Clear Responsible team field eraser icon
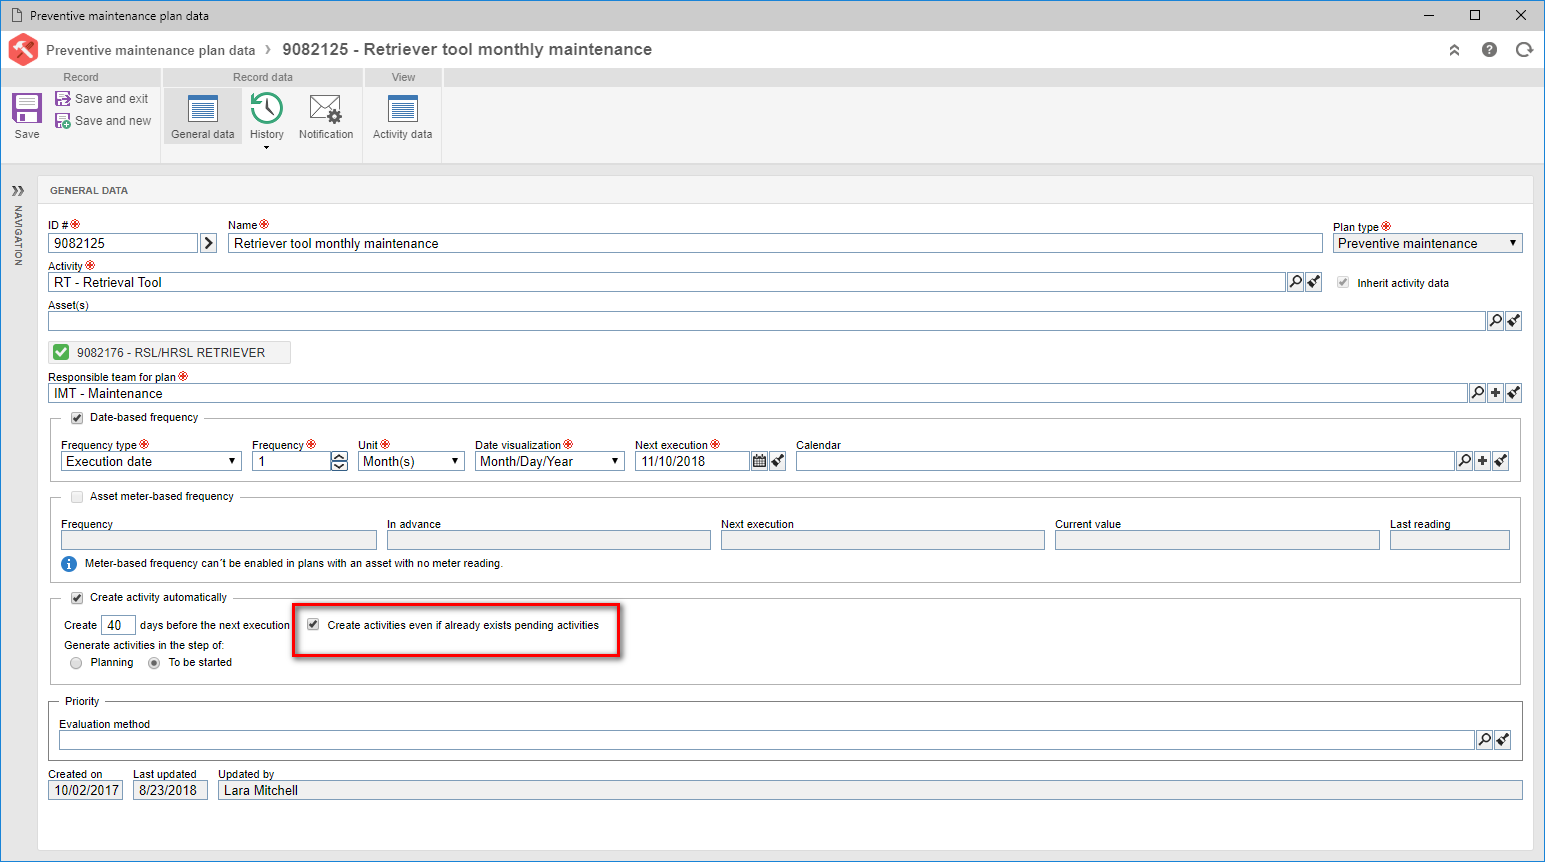The height and width of the screenshot is (862, 1545). tap(1514, 393)
